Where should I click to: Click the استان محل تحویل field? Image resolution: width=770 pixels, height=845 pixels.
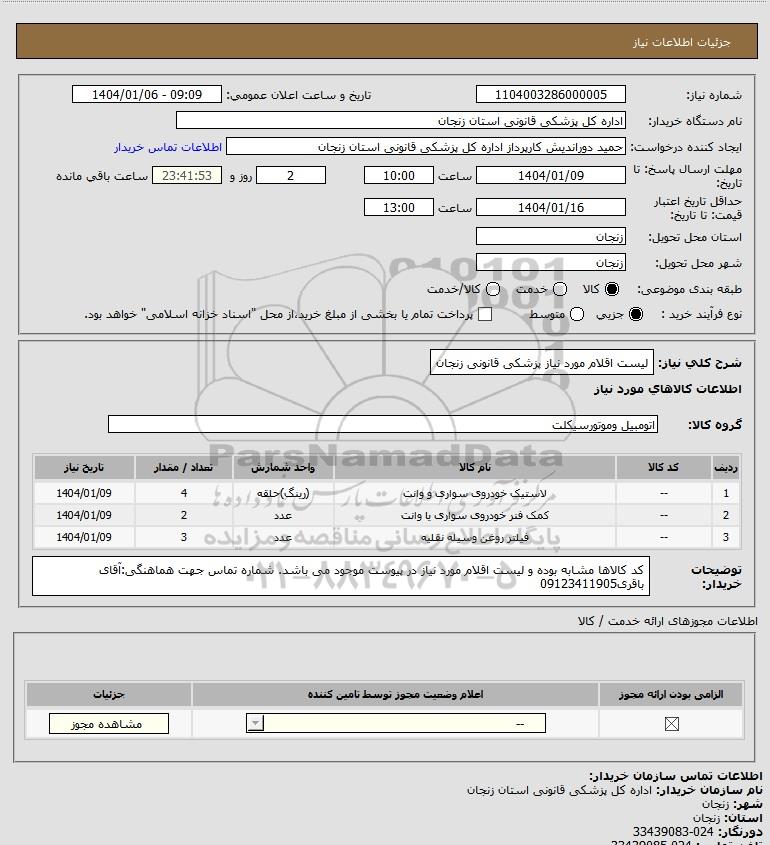pos(551,237)
